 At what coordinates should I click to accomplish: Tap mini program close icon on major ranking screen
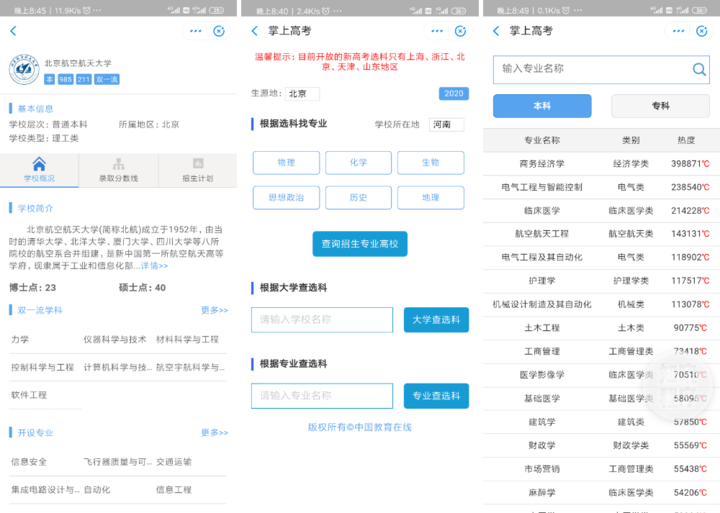click(x=702, y=31)
